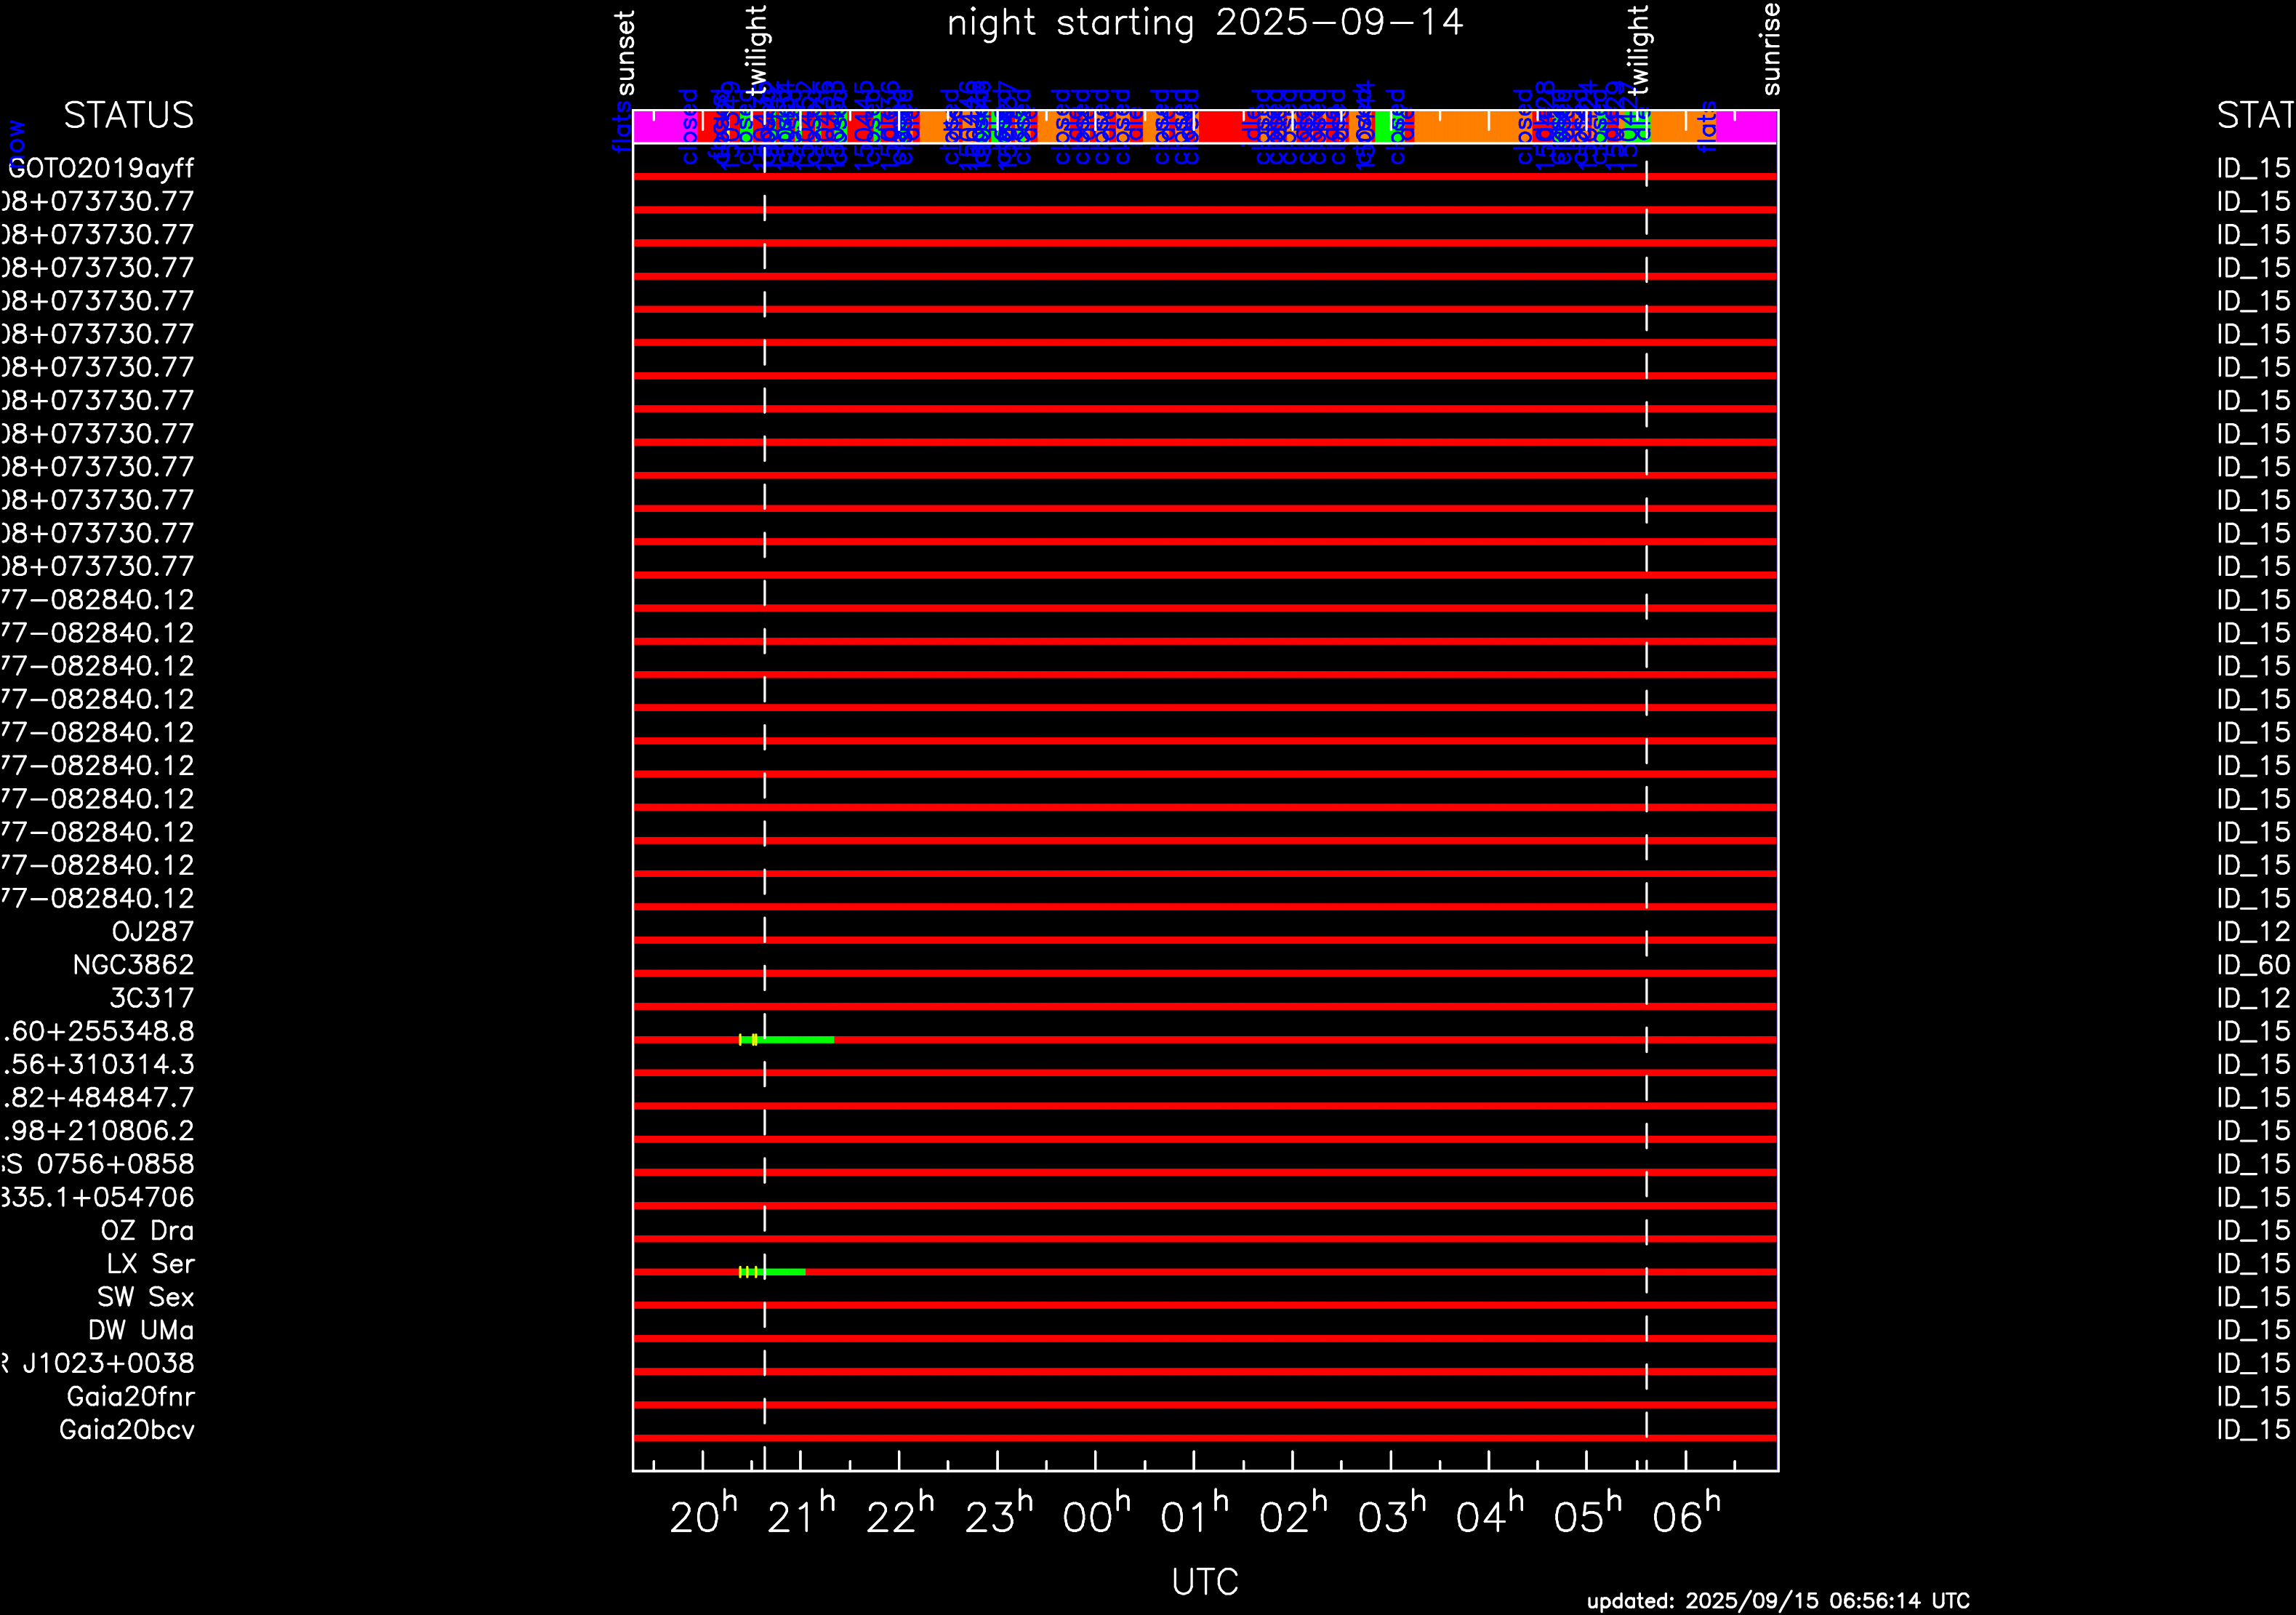Screen dimensions: 2296x1615
Task: Click the sunrise marker label
Action: (x=1770, y=50)
